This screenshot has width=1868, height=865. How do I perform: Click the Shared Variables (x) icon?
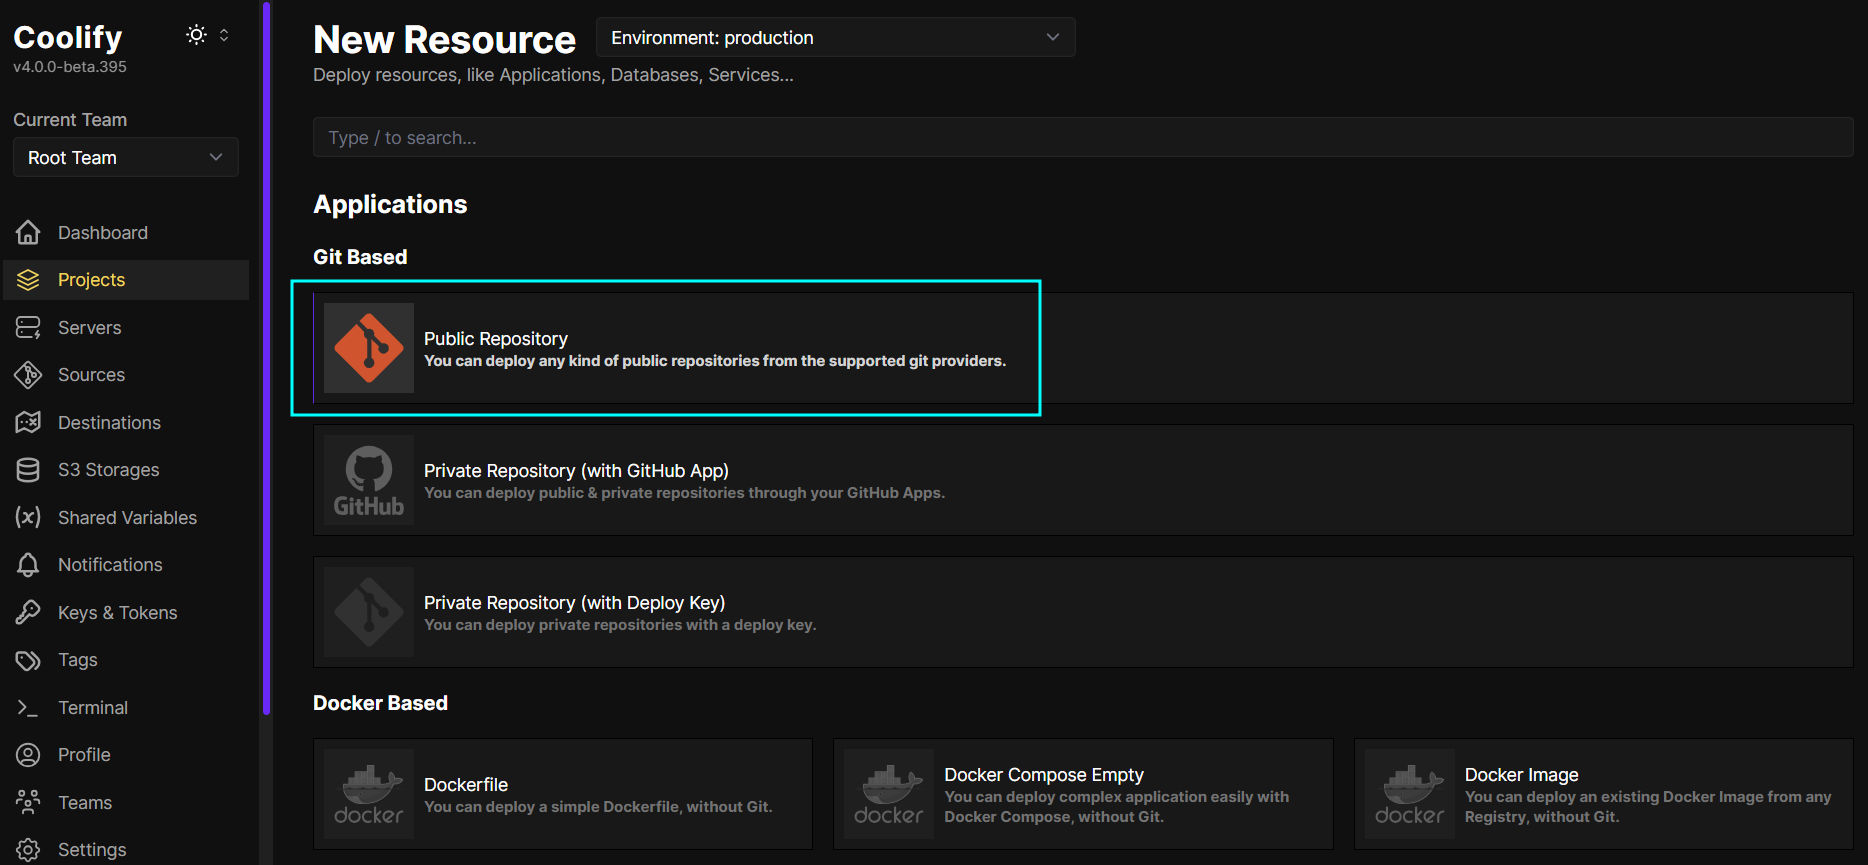tap(28, 518)
